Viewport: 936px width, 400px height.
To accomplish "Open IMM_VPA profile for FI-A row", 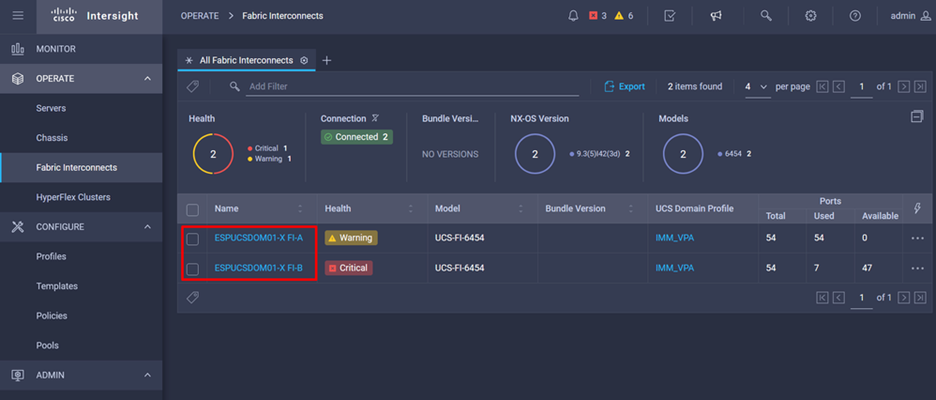I will tap(675, 238).
